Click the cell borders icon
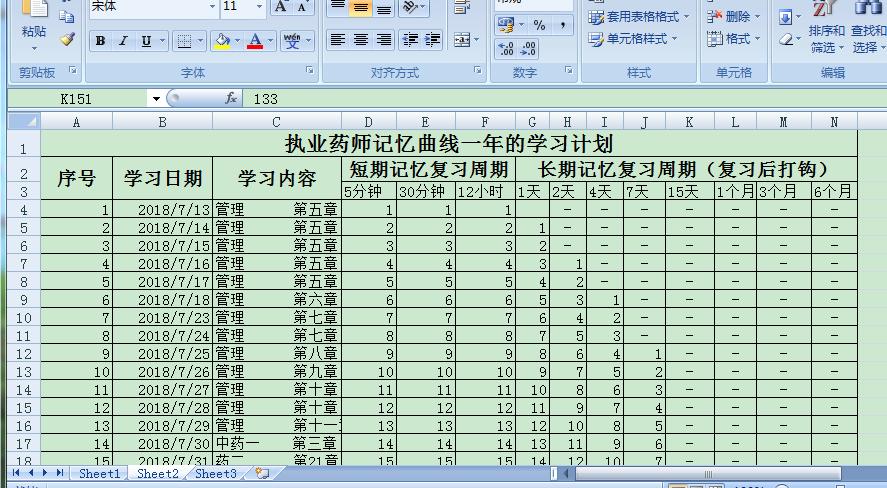 [184, 41]
